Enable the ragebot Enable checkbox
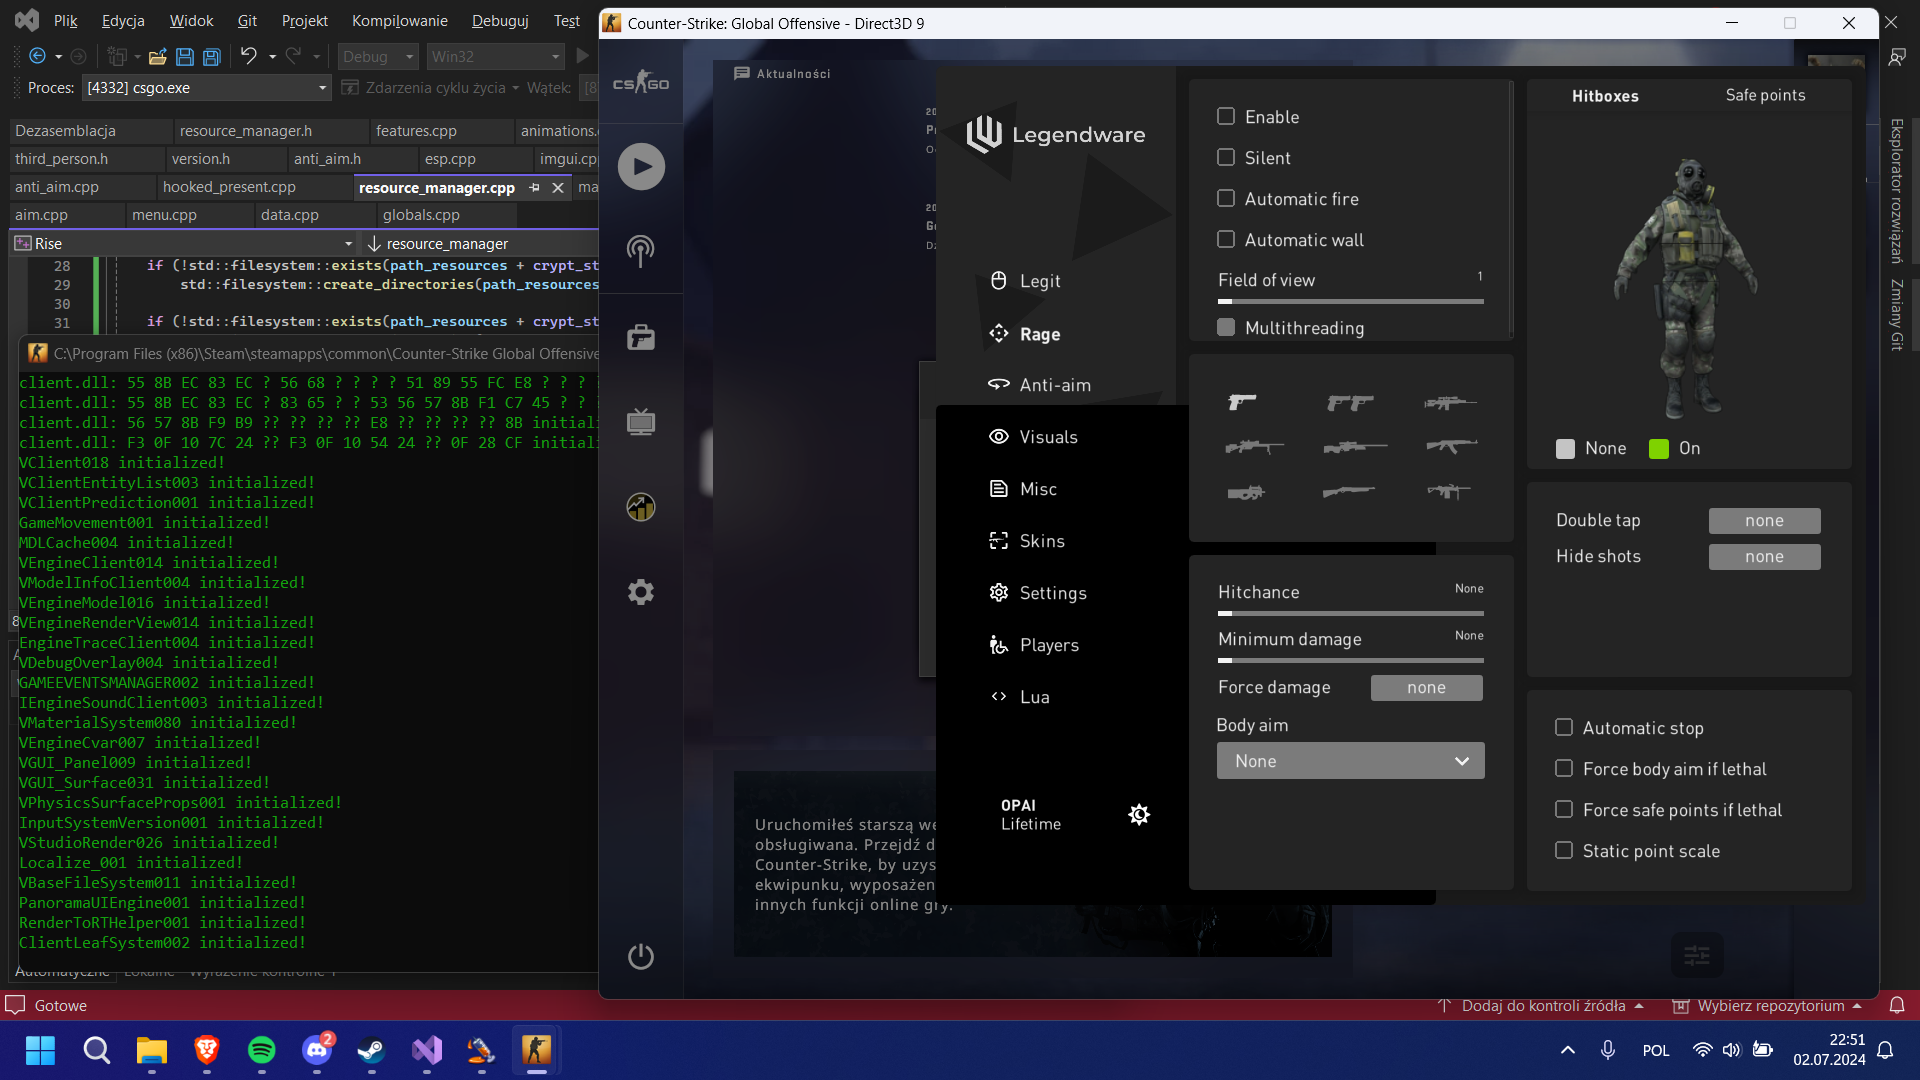 point(1226,116)
